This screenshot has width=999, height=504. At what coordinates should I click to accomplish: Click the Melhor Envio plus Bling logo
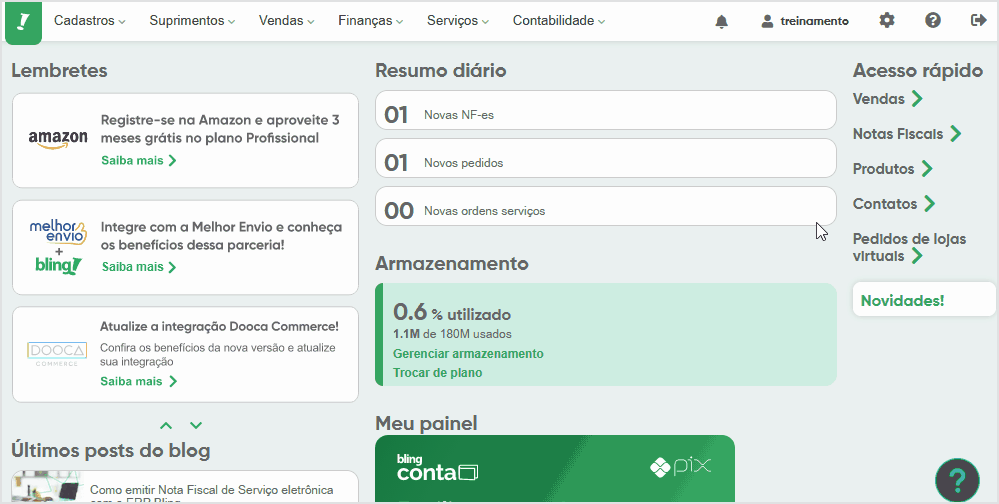[58, 248]
